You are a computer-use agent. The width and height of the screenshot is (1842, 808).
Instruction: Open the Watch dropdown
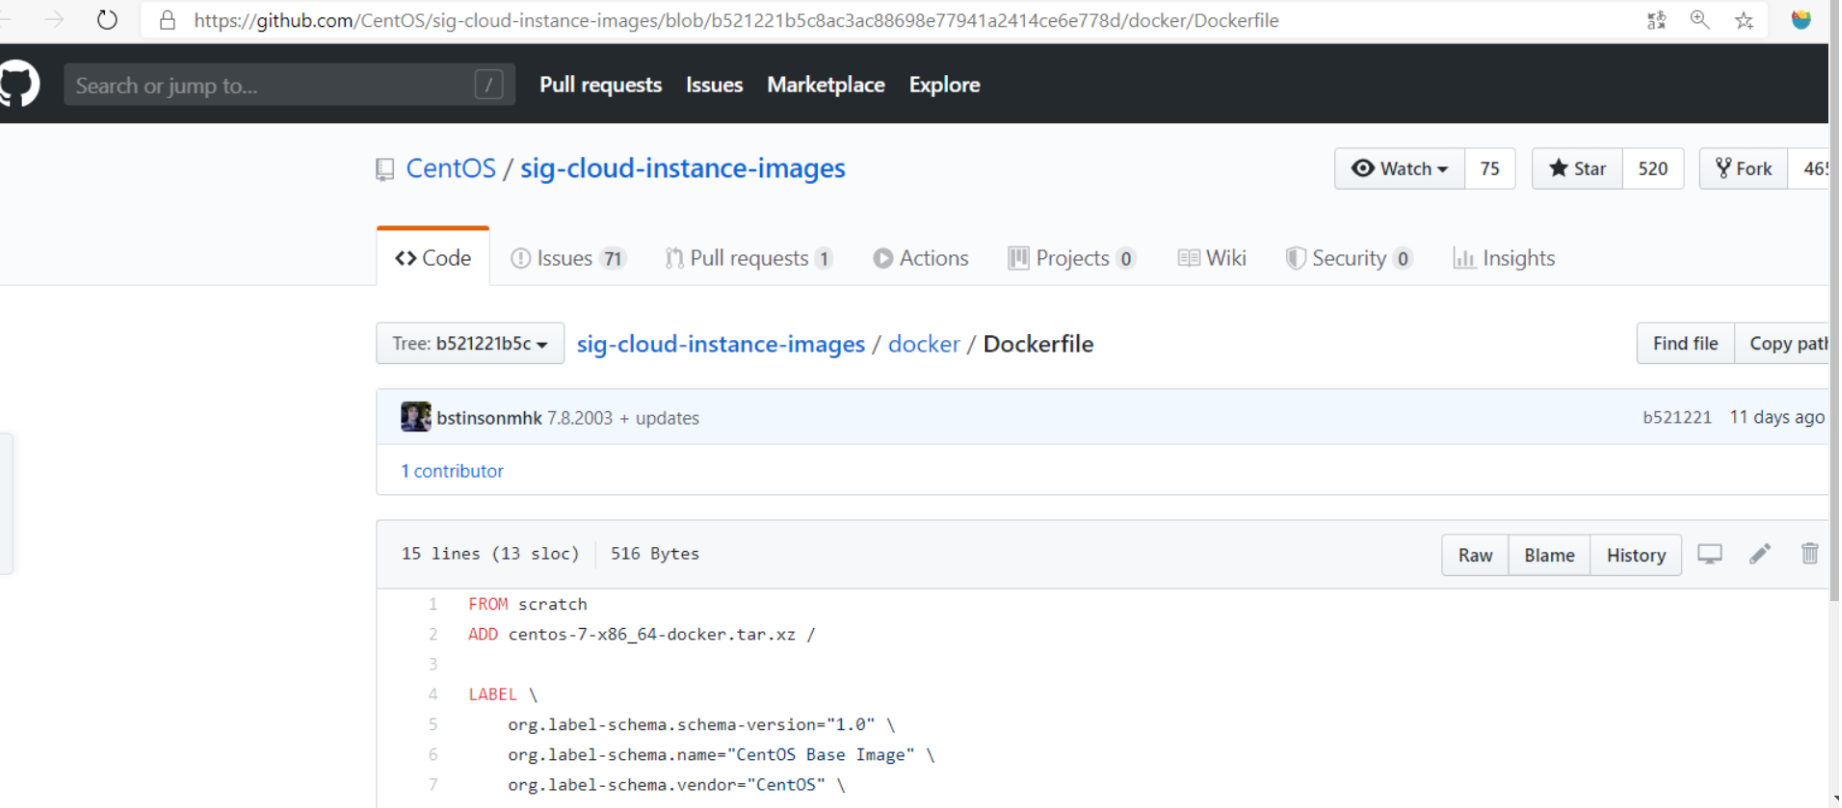(1400, 168)
